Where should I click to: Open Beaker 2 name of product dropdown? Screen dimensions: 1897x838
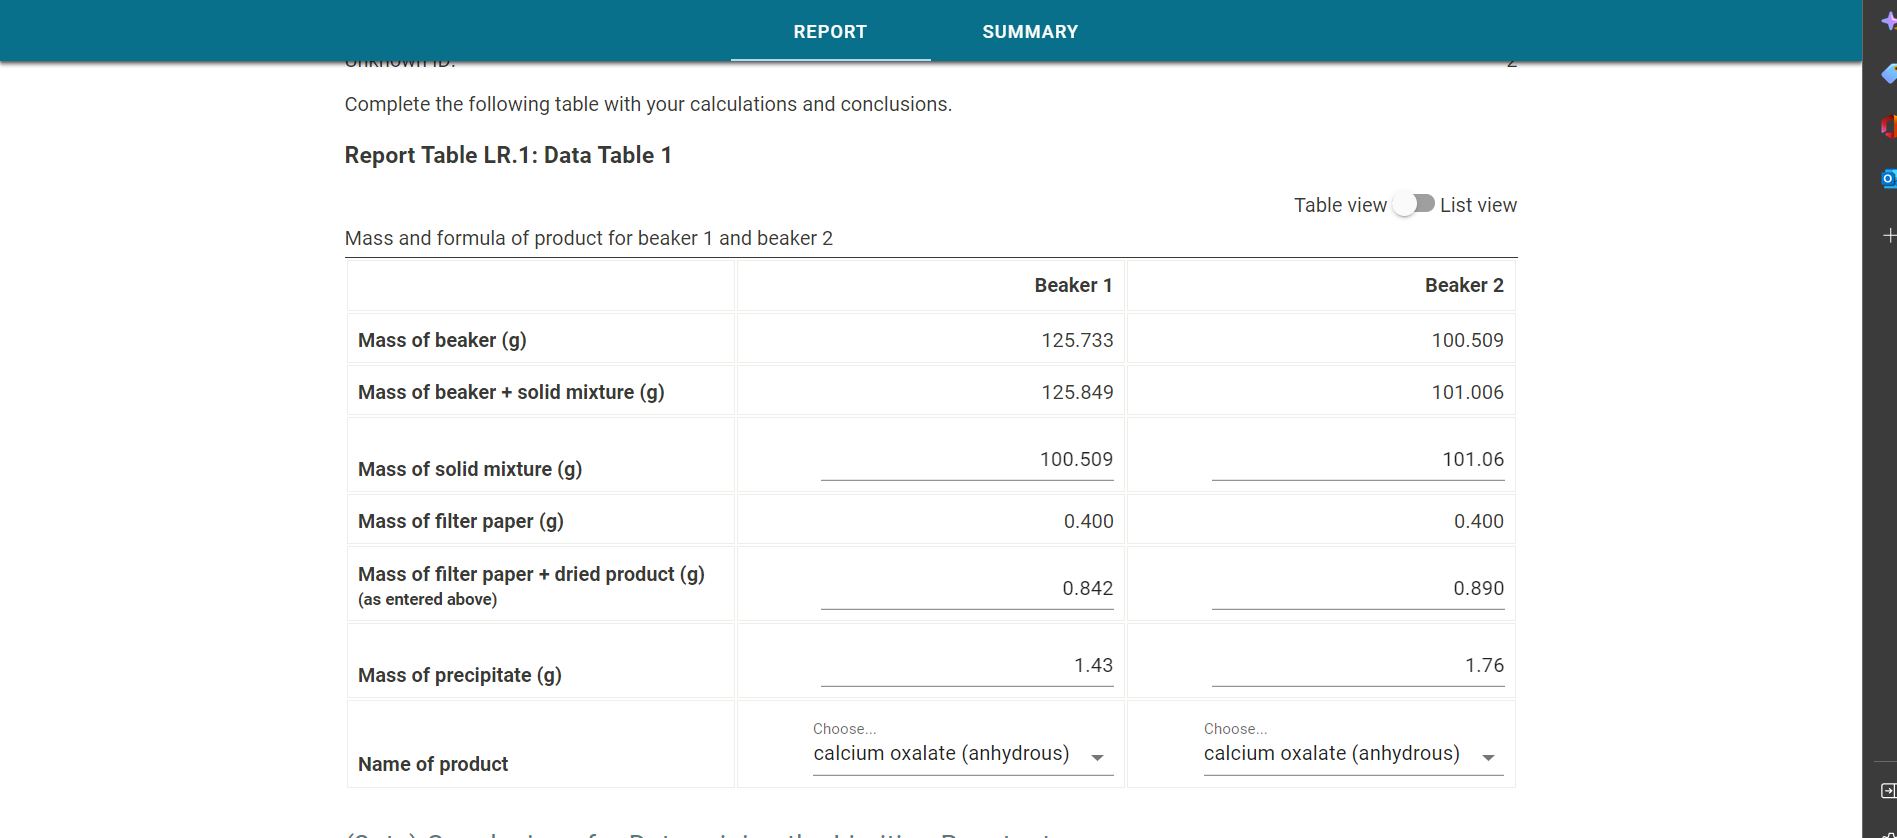pyautogui.click(x=1353, y=754)
